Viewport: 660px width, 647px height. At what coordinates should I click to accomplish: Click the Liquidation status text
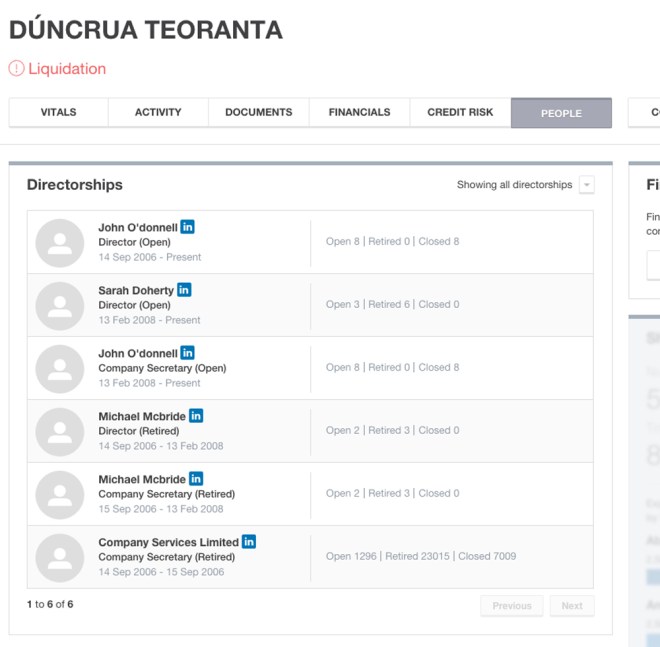click(67, 69)
